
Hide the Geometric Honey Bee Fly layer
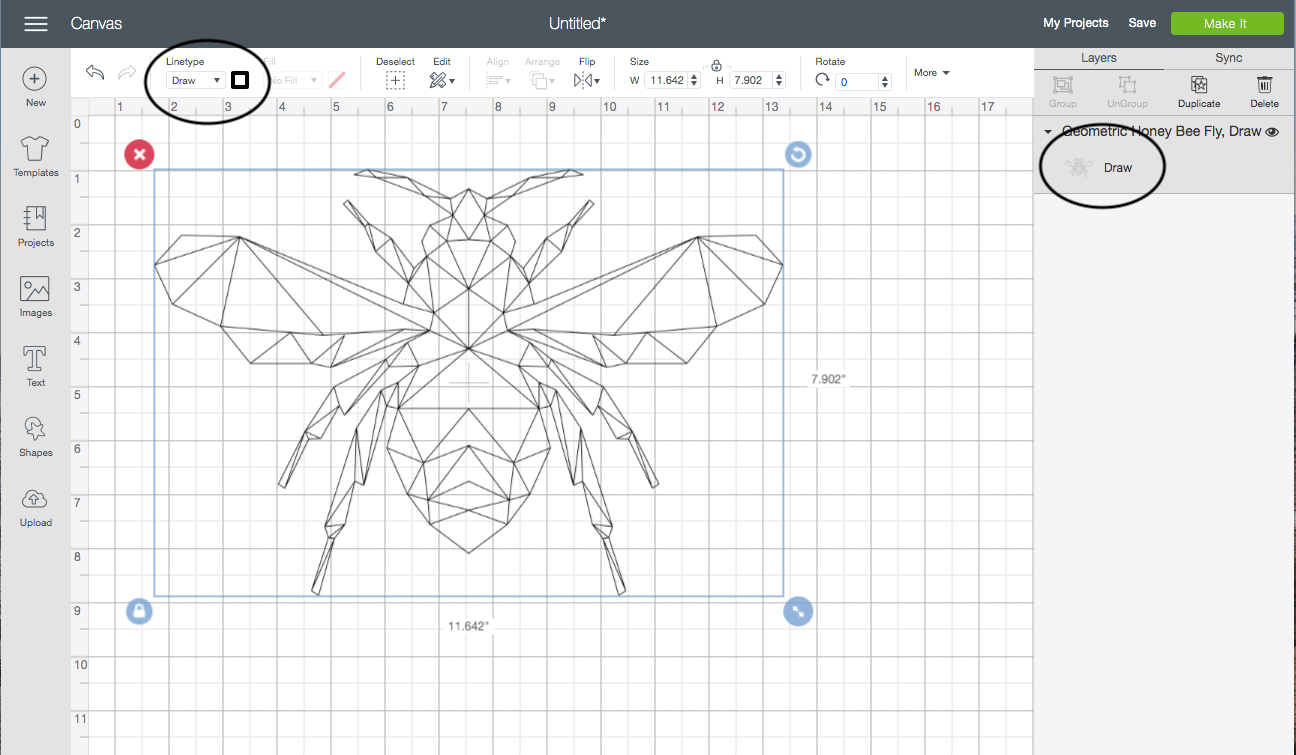pyautogui.click(x=1272, y=132)
